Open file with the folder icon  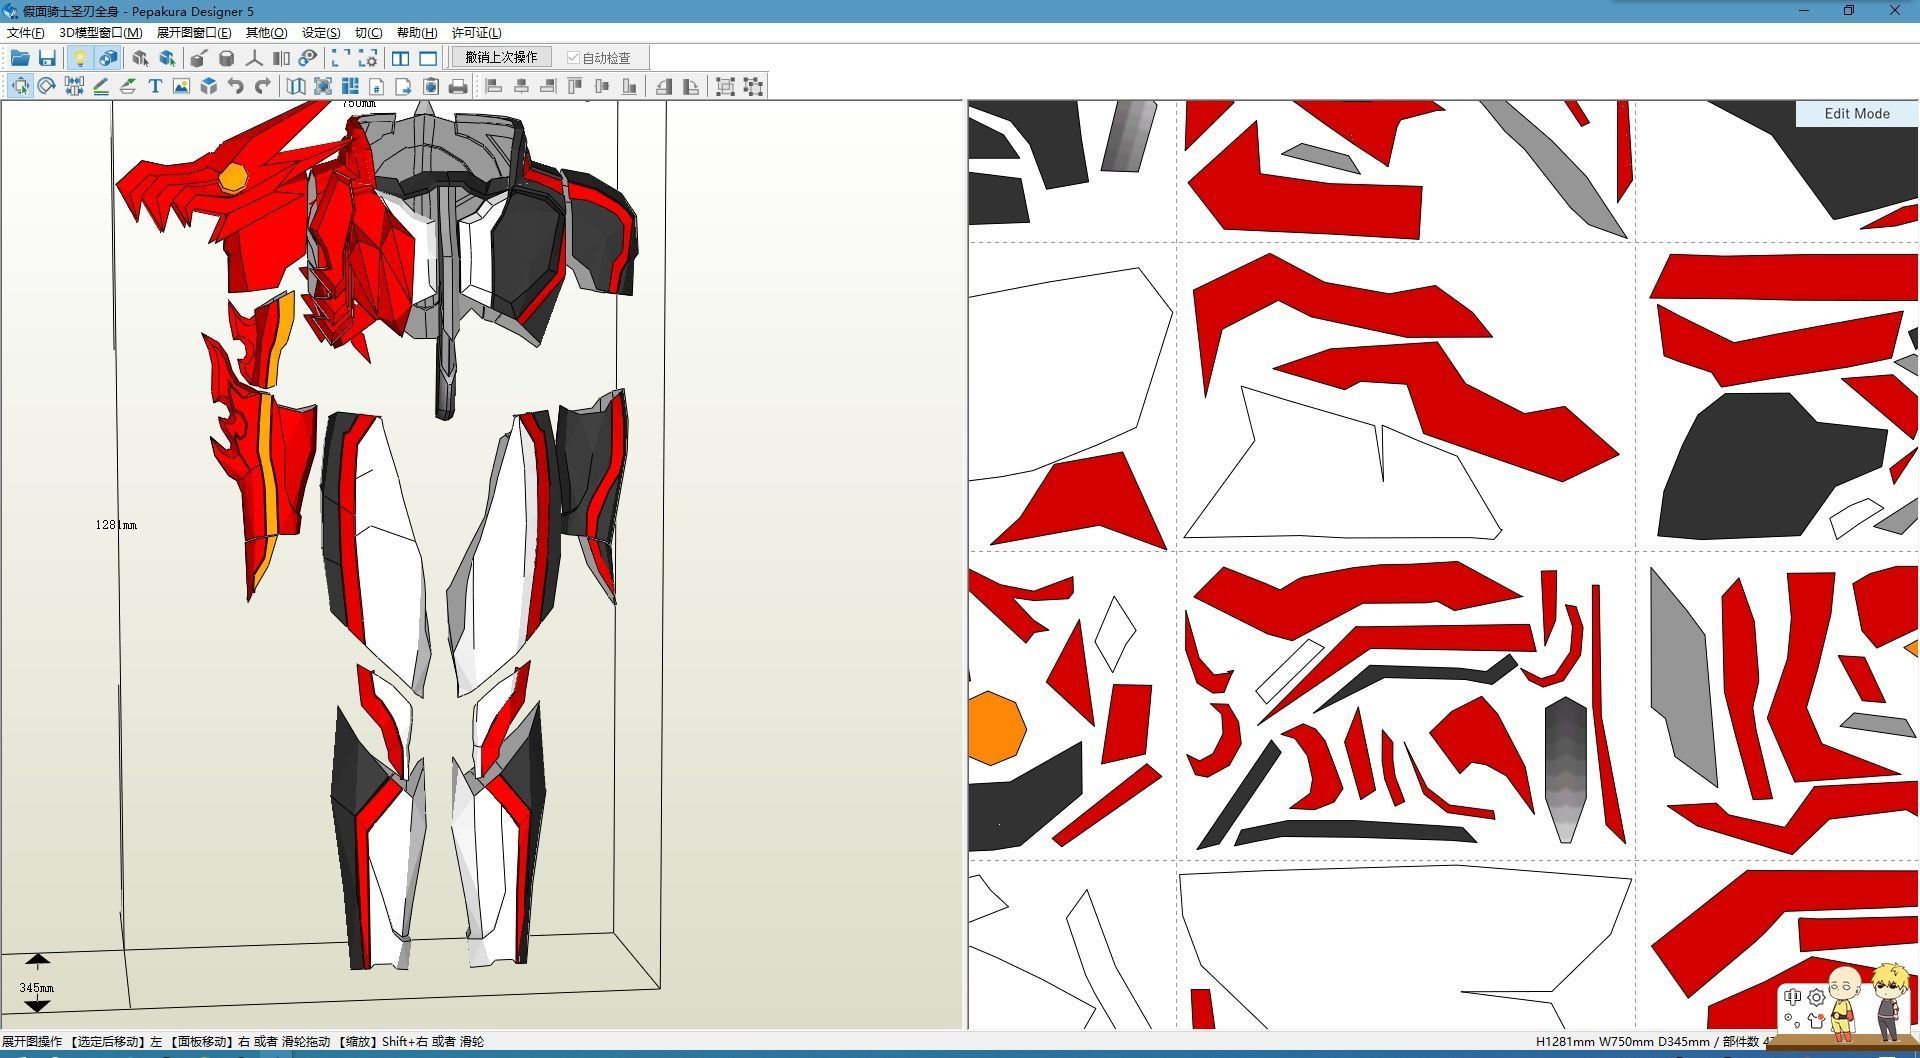click(20, 58)
